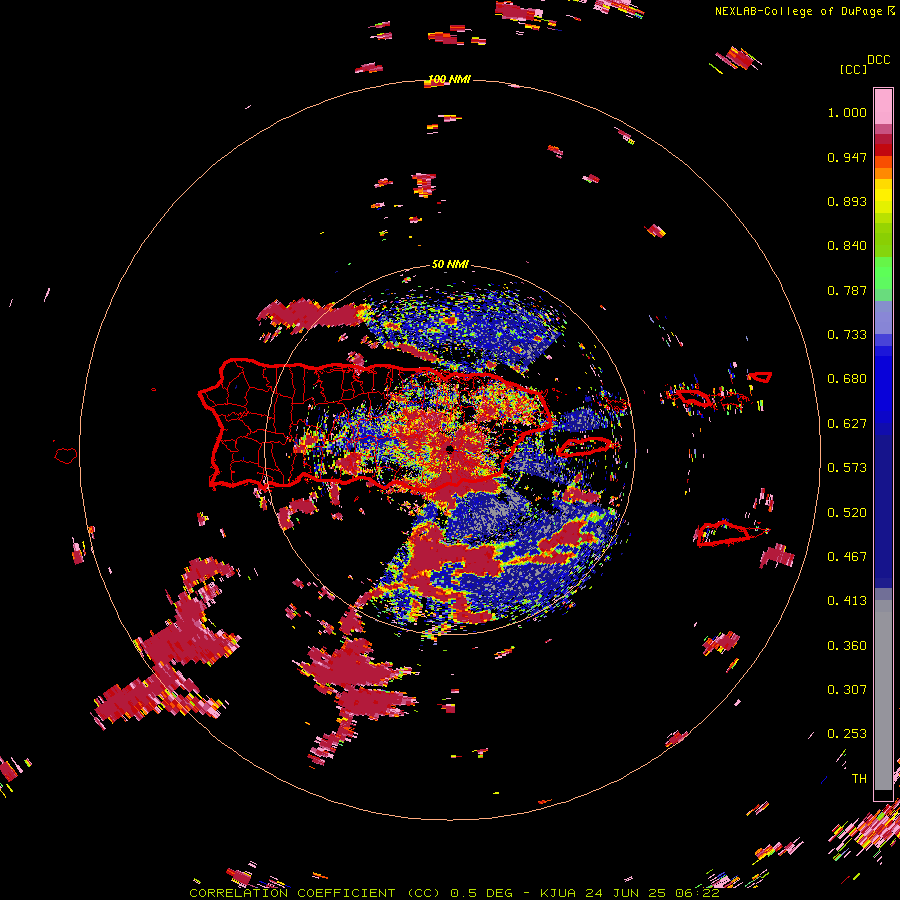Select the 1.000 scale value
The width and height of the screenshot is (900, 900).
tap(847, 112)
